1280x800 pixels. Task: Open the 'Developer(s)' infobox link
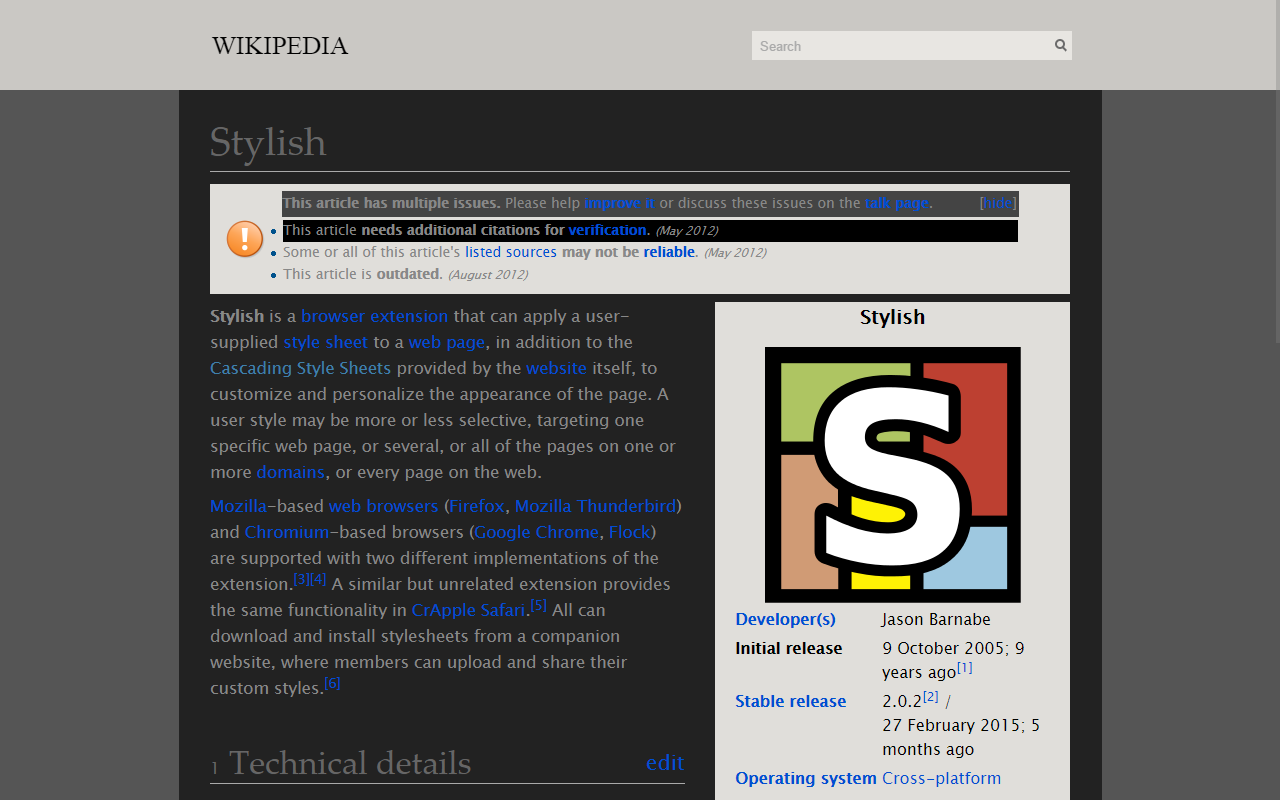click(x=785, y=619)
